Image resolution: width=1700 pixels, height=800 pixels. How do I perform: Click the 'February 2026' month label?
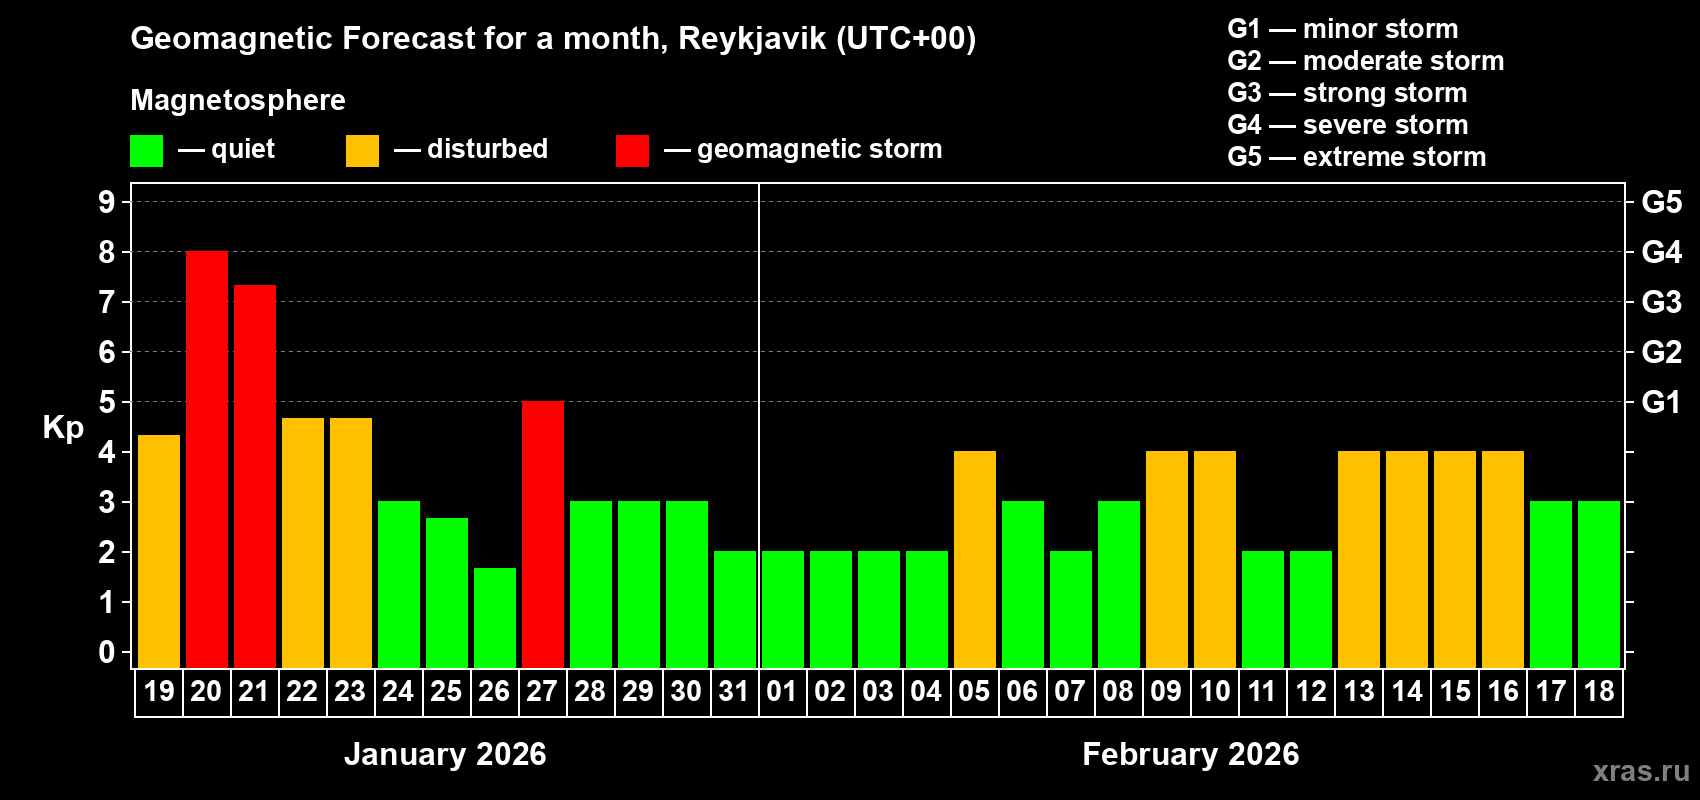(1191, 754)
